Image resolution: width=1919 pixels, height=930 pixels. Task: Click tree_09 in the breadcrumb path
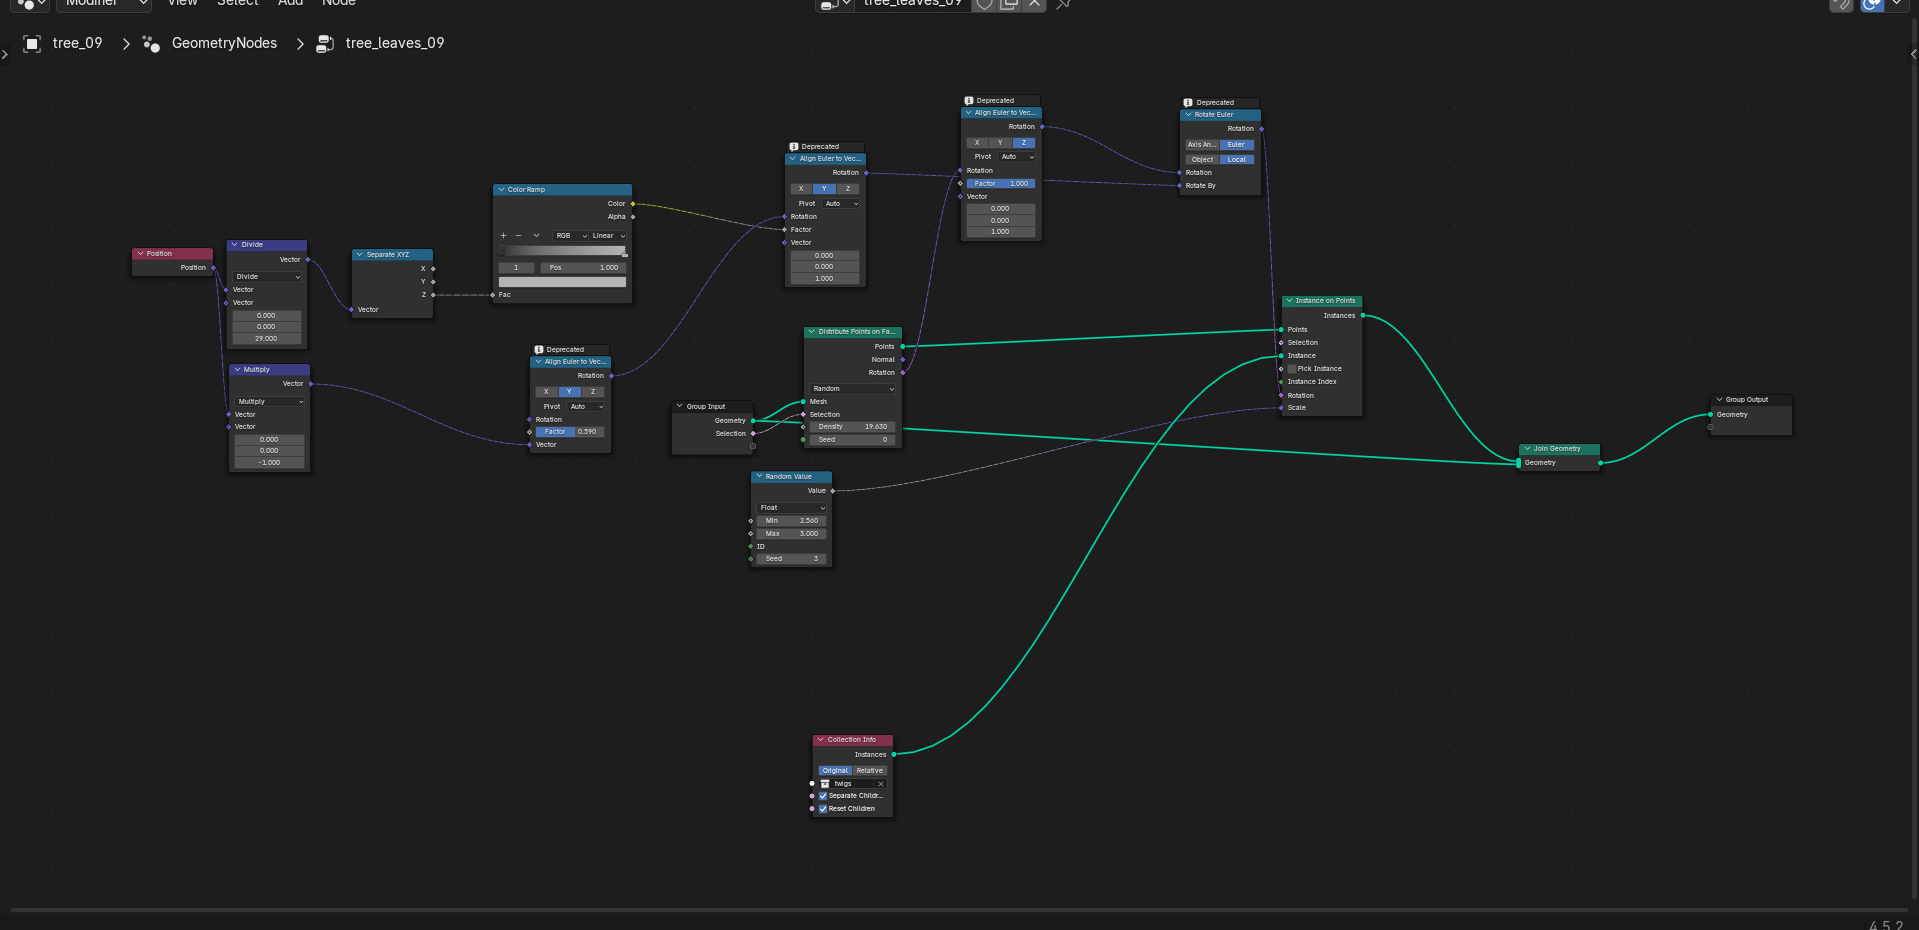coord(77,43)
